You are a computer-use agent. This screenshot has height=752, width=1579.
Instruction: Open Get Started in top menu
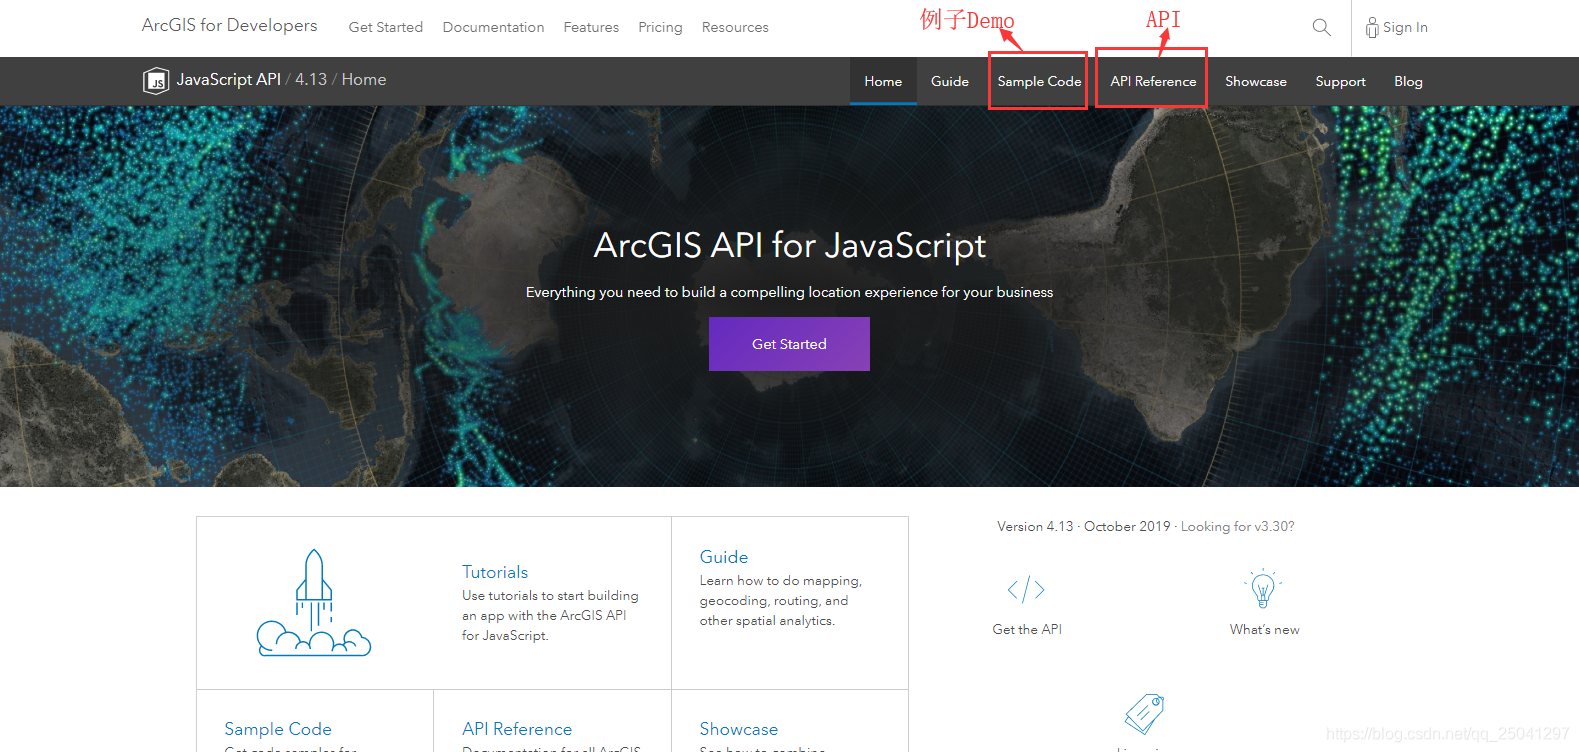coord(385,27)
